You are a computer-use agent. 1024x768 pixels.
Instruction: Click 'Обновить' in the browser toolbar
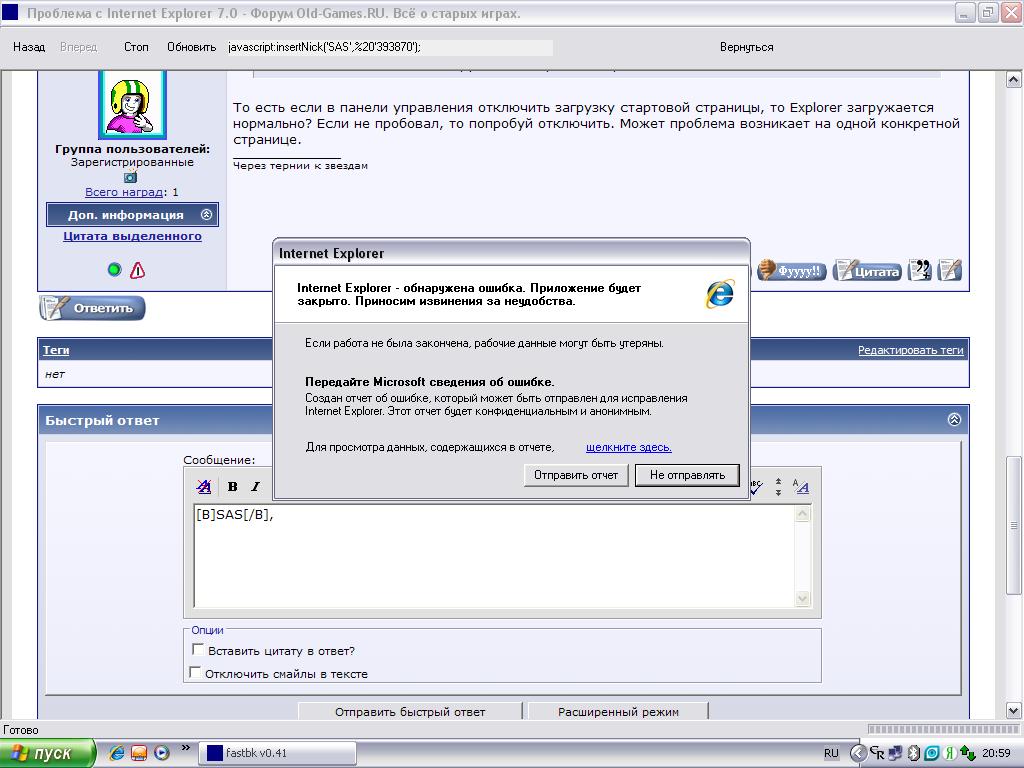click(191, 47)
